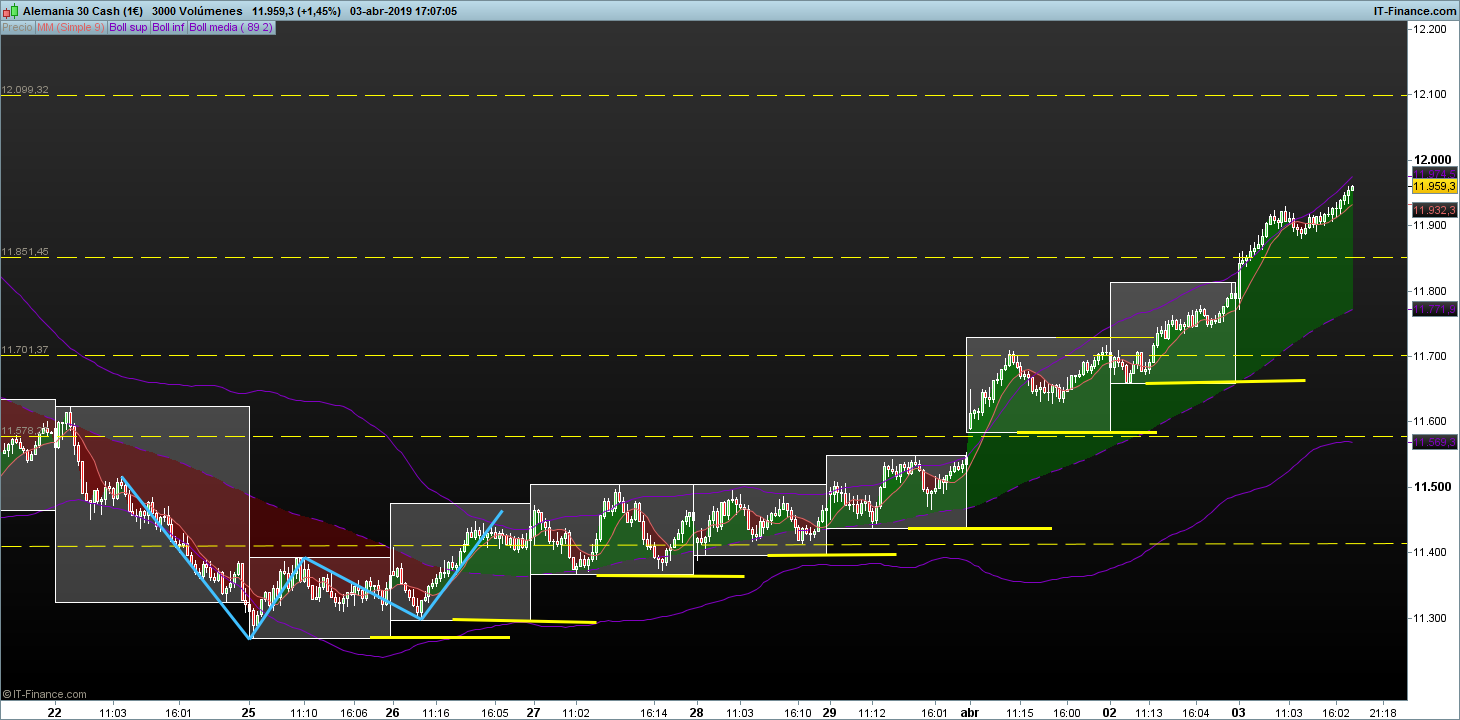The width and height of the screenshot is (1460, 720).
Task: Open the Boll media (89 2) indicator label
Action: (x=231, y=28)
